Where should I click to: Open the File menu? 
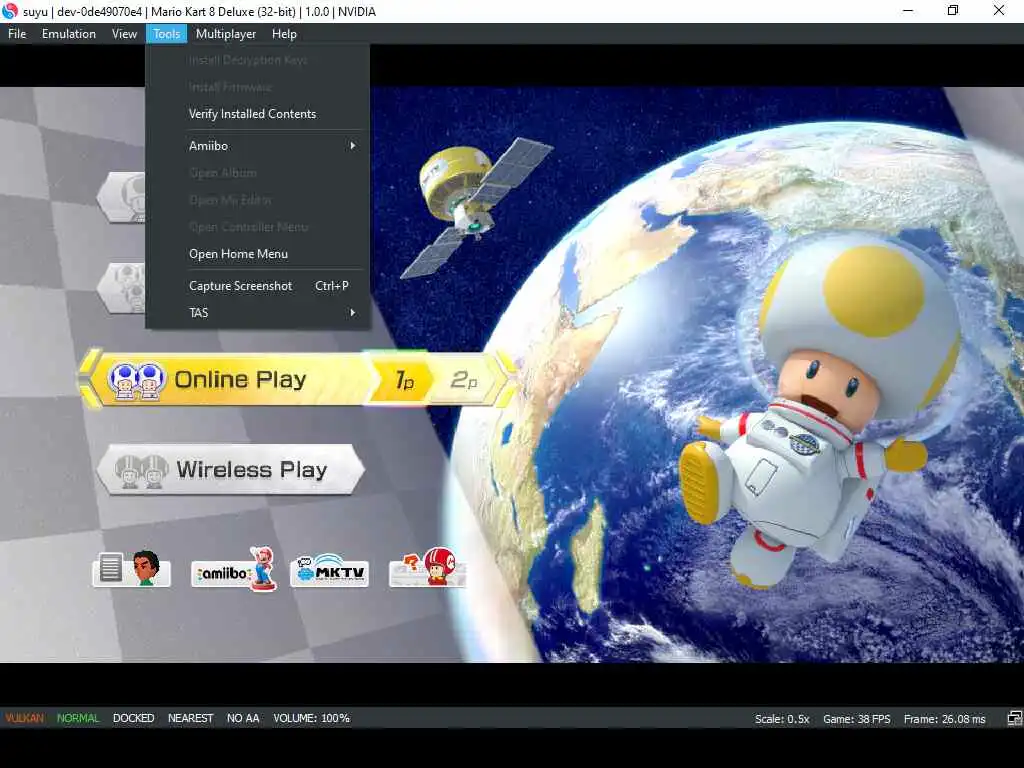coord(17,34)
